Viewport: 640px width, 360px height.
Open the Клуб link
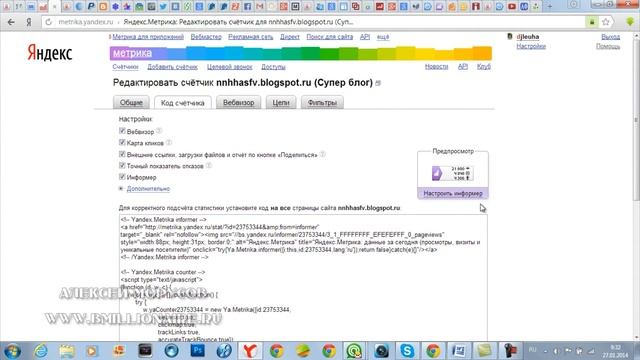pos(484,67)
